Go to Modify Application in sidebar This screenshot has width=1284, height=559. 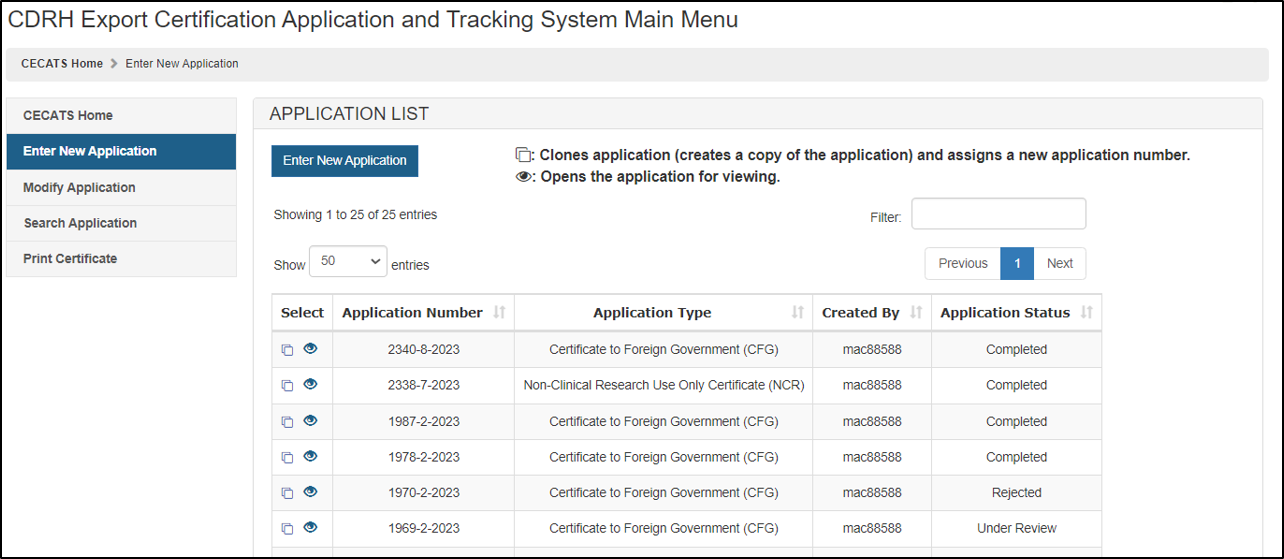point(79,187)
